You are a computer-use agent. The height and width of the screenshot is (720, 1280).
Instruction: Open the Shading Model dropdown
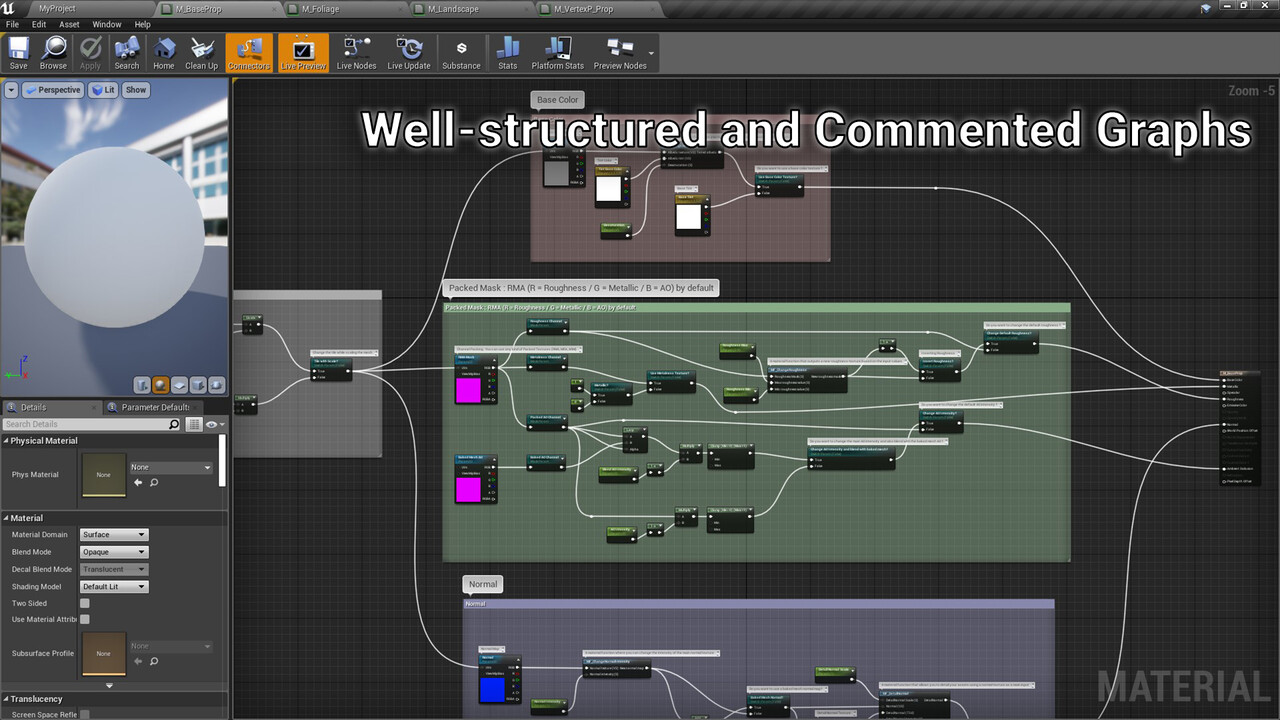pyautogui.click(x=114, y=587)
